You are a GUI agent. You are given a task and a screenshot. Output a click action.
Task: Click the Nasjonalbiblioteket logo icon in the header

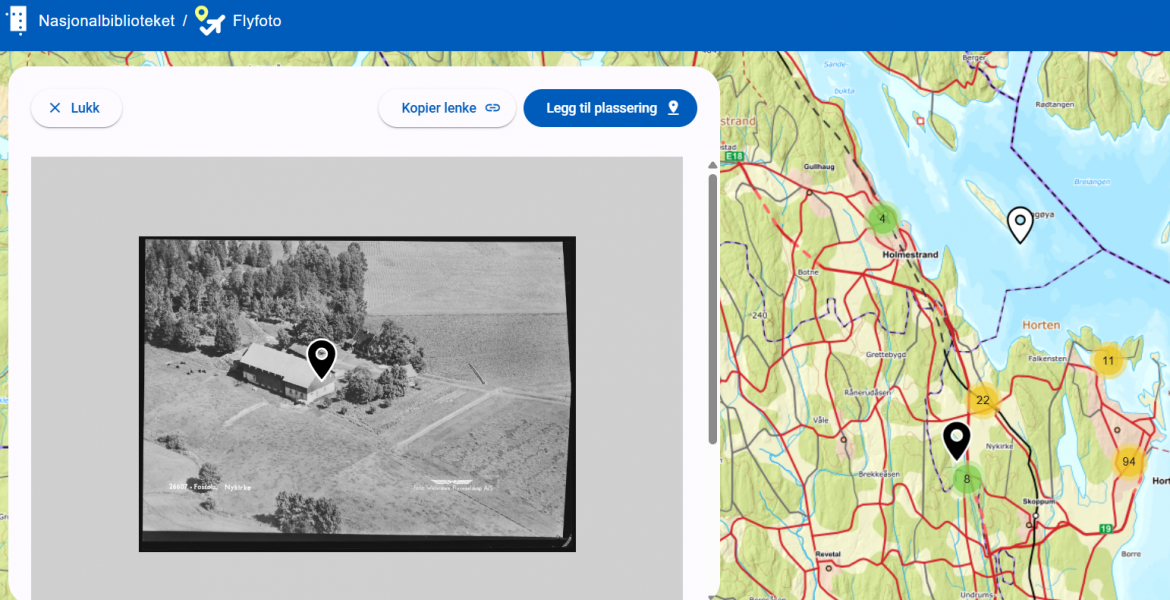coord(16,20)
